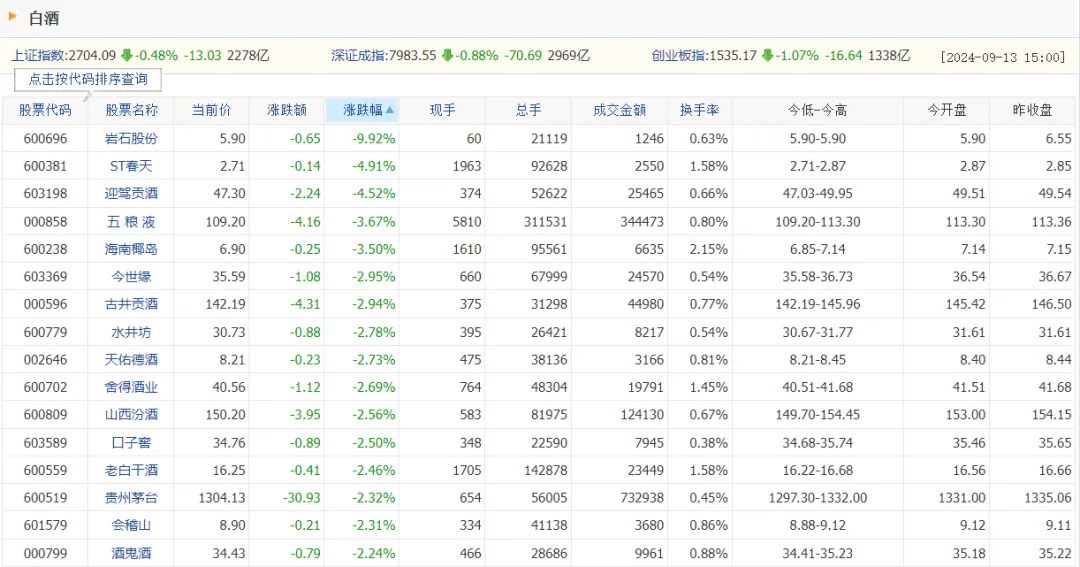Click stock code 000596
Image resolution: width=1080 pixels, height=567 pixels.
point(45,304)
